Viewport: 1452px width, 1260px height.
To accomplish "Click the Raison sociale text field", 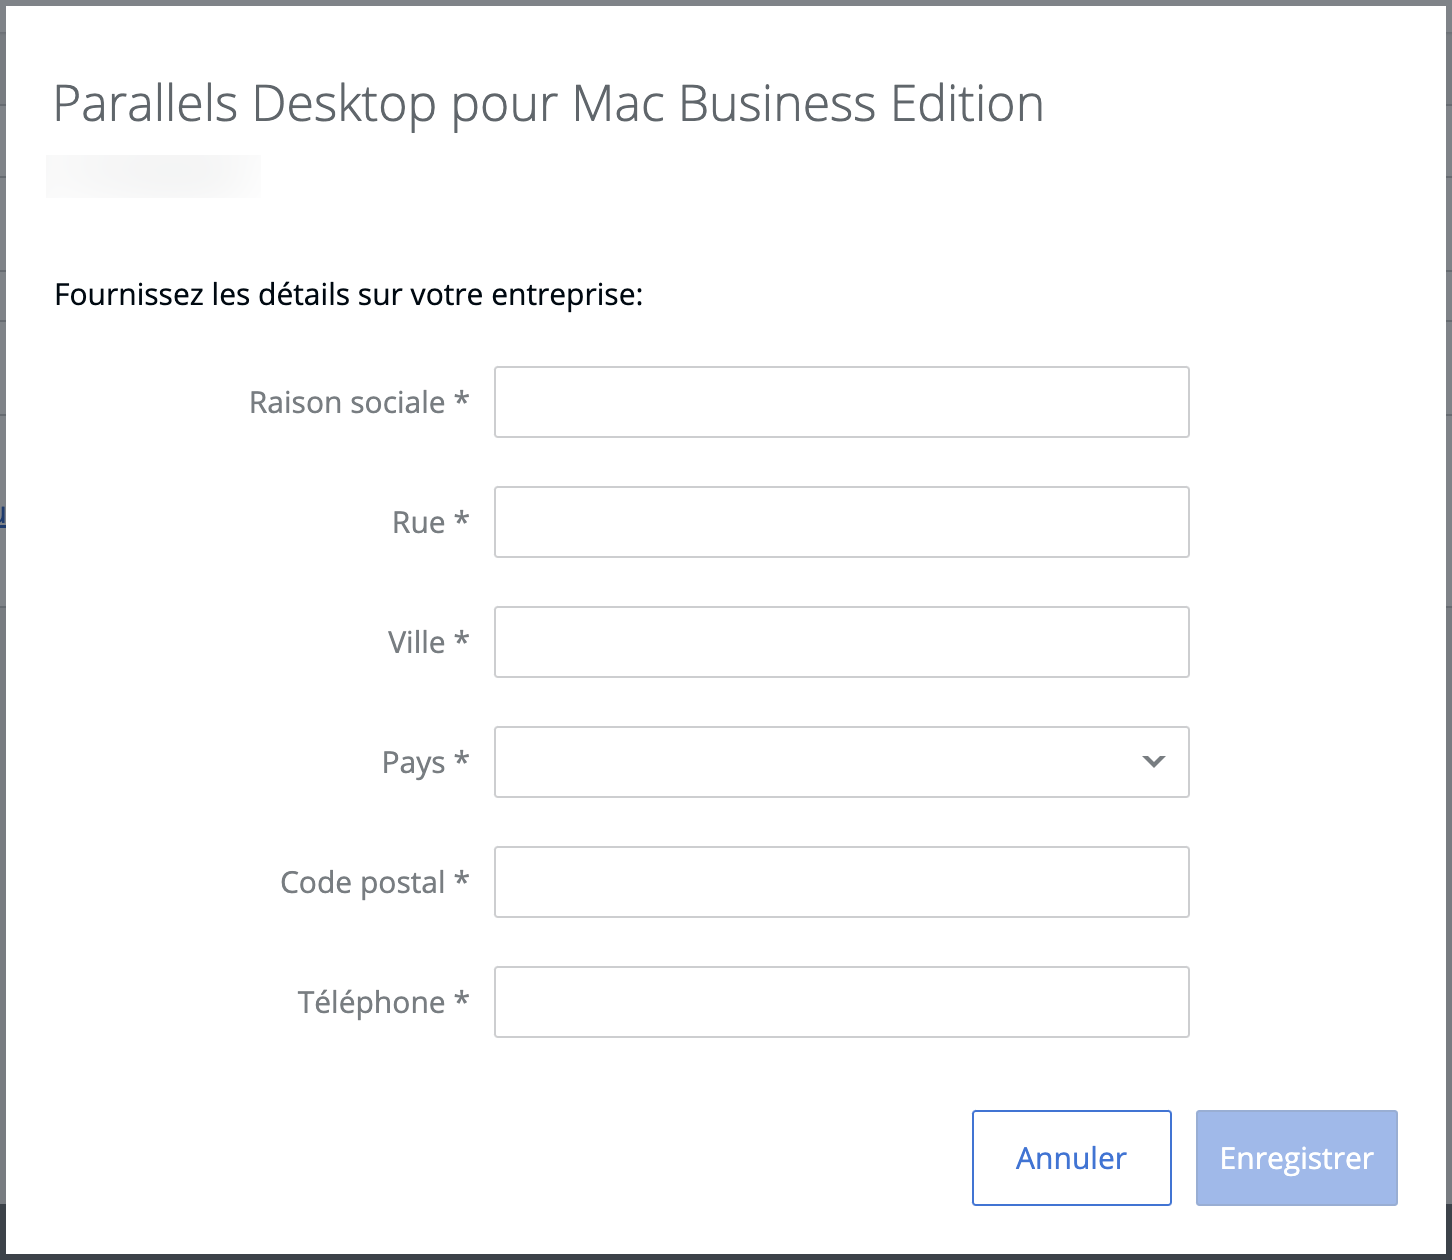I will pos(841,402).
